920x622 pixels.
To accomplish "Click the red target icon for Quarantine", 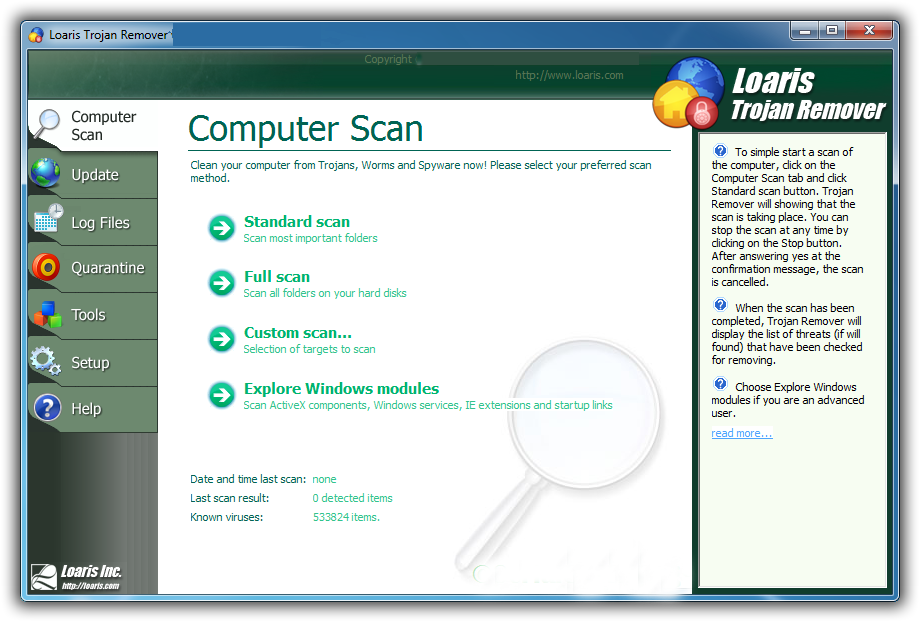I will coord(46,267).
